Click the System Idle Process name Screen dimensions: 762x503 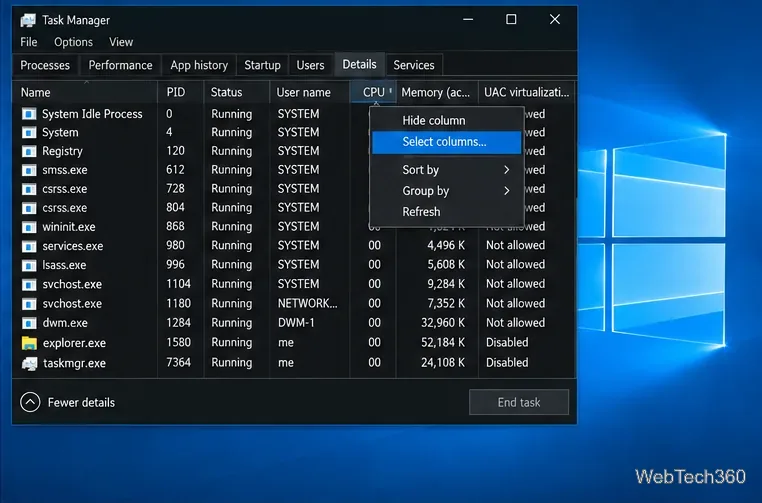pos(92,114)
